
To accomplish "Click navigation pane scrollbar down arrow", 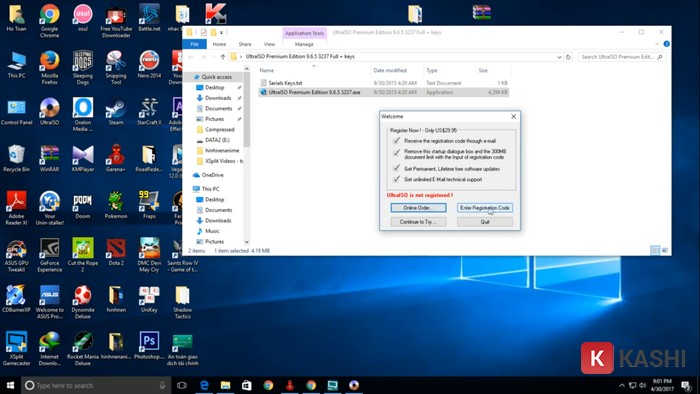I will (246, 242).
